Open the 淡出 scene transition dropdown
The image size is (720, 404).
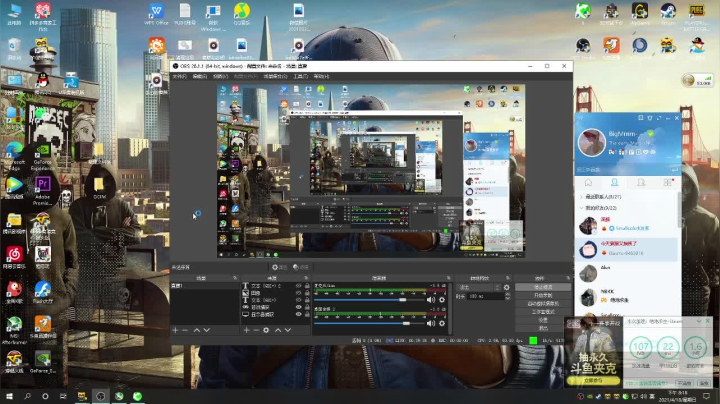click(479, 287)
